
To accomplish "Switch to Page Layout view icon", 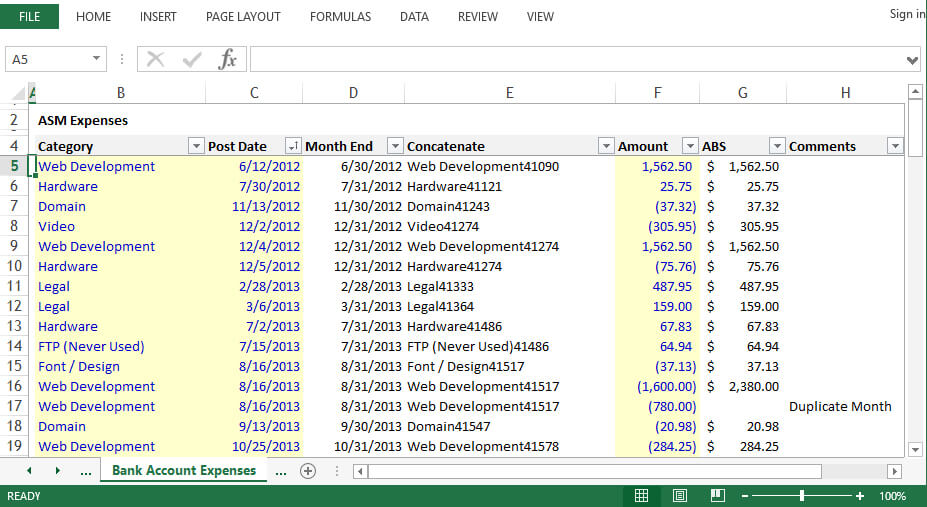I will point(680,496).
